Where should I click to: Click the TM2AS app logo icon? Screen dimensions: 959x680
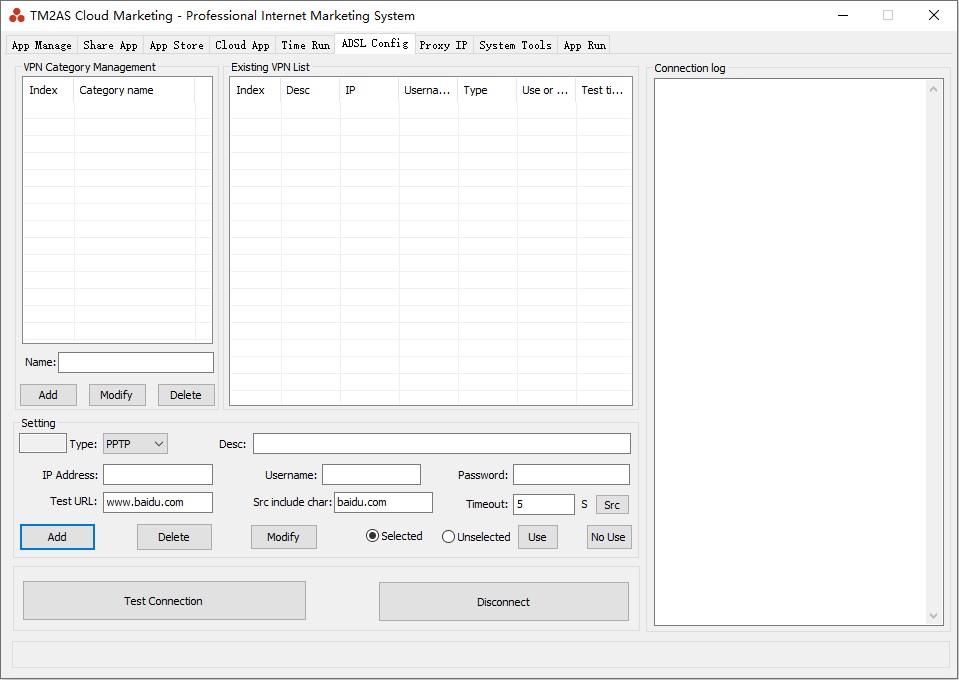(17, 16)
